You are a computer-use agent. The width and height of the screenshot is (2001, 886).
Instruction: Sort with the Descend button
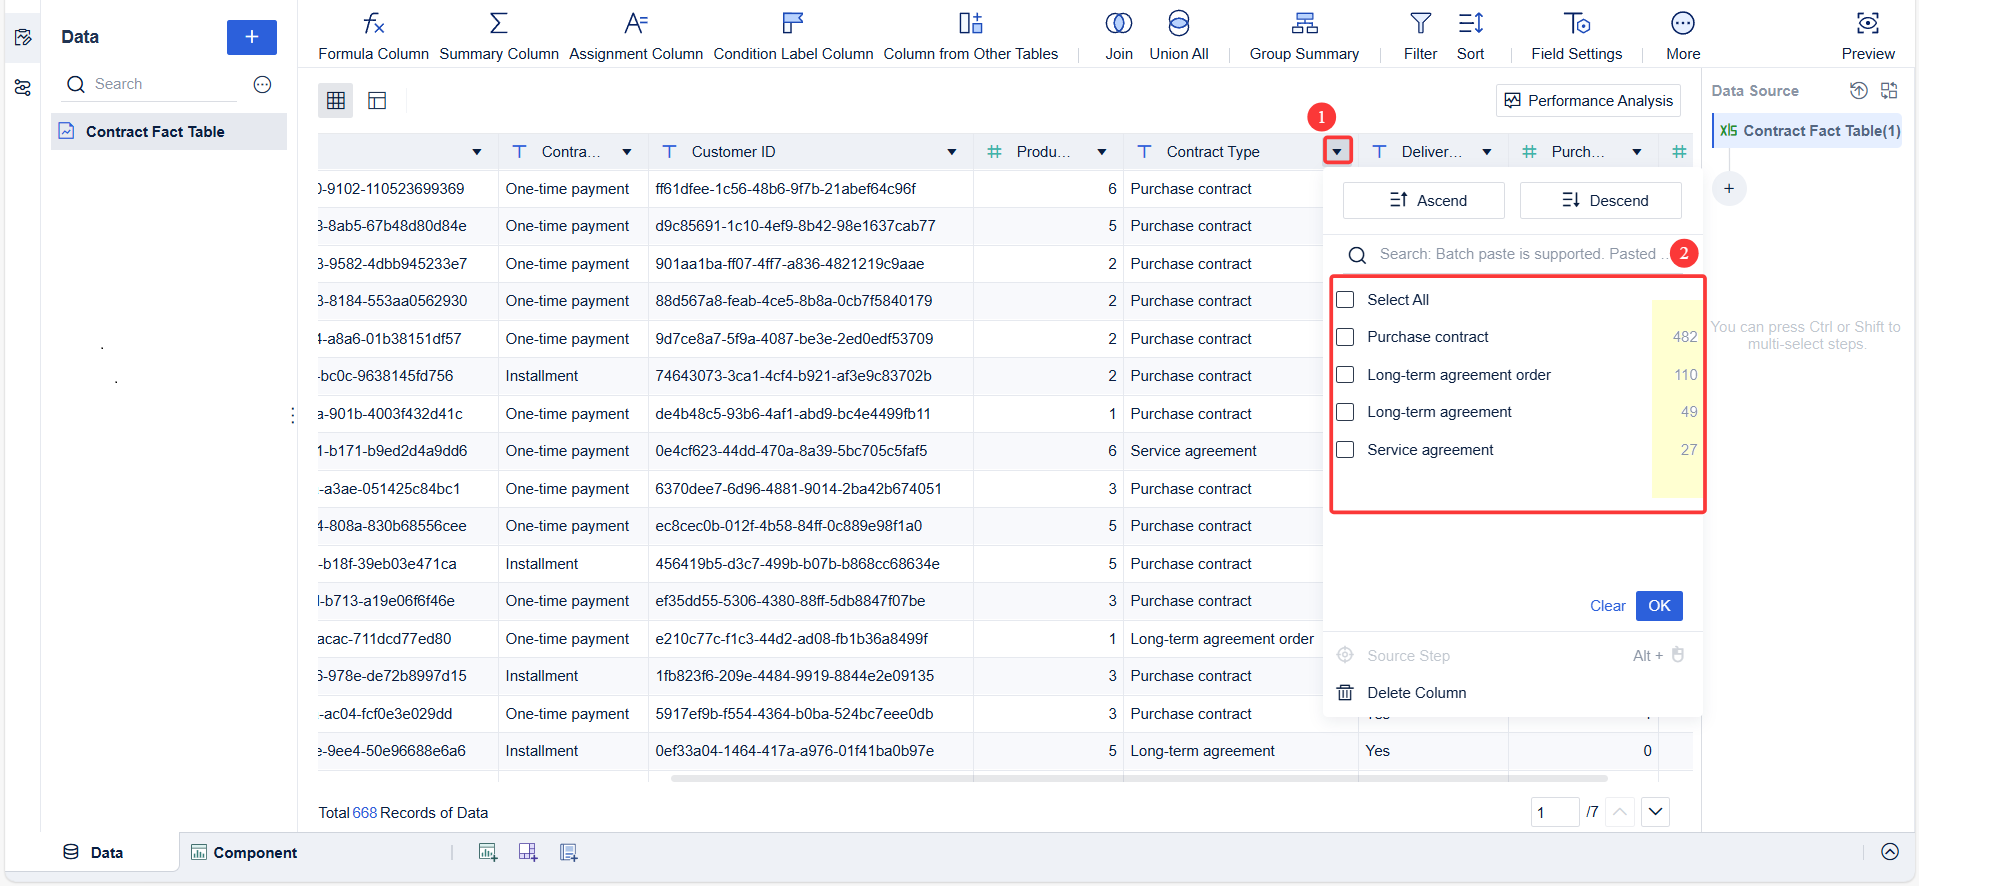(1601, 201)
